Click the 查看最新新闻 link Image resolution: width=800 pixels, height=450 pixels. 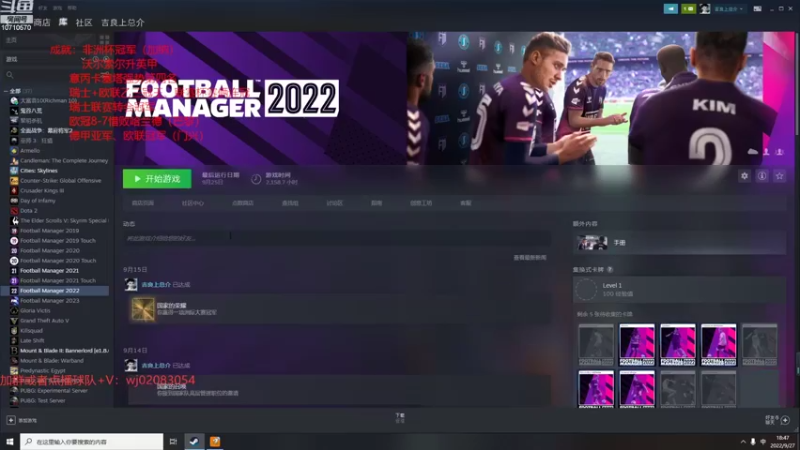(x=530, y=258)
